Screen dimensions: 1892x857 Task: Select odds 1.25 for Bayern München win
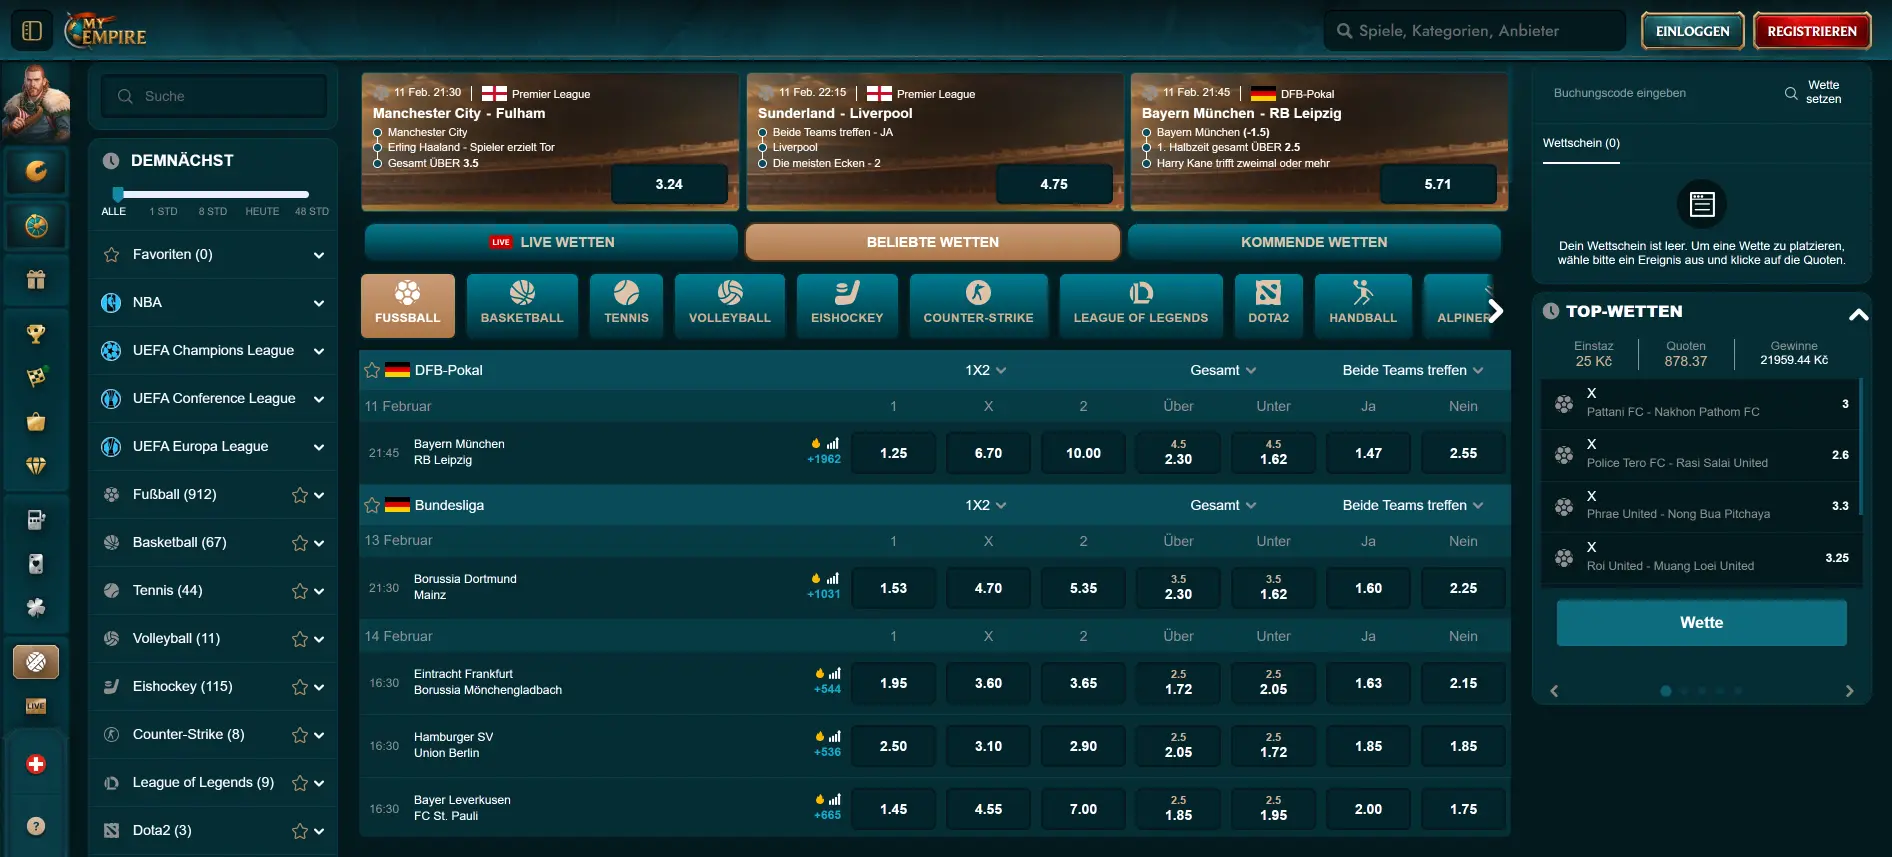click(893, 453)
